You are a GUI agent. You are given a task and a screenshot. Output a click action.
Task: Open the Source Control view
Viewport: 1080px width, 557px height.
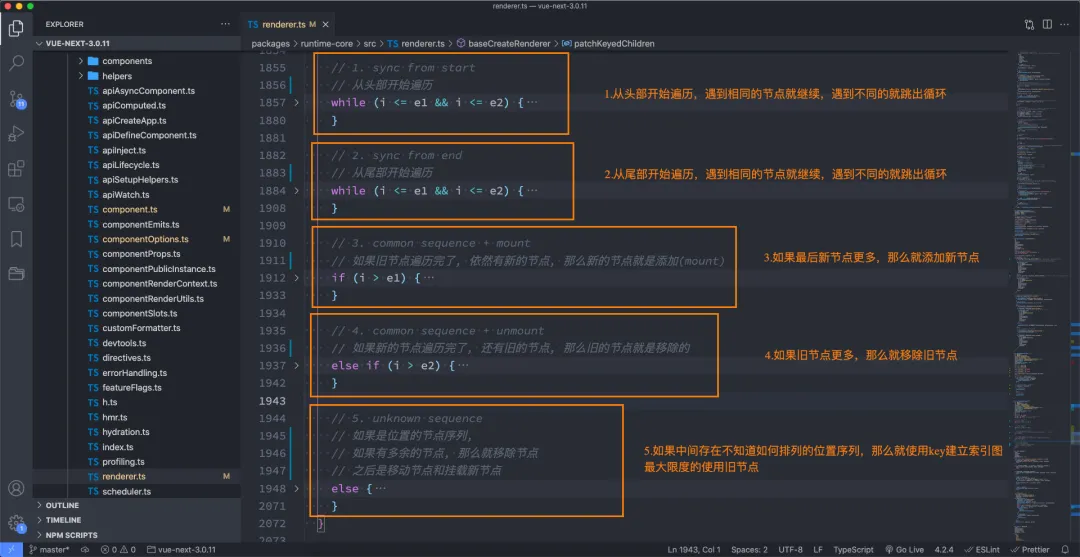point(16,98)
